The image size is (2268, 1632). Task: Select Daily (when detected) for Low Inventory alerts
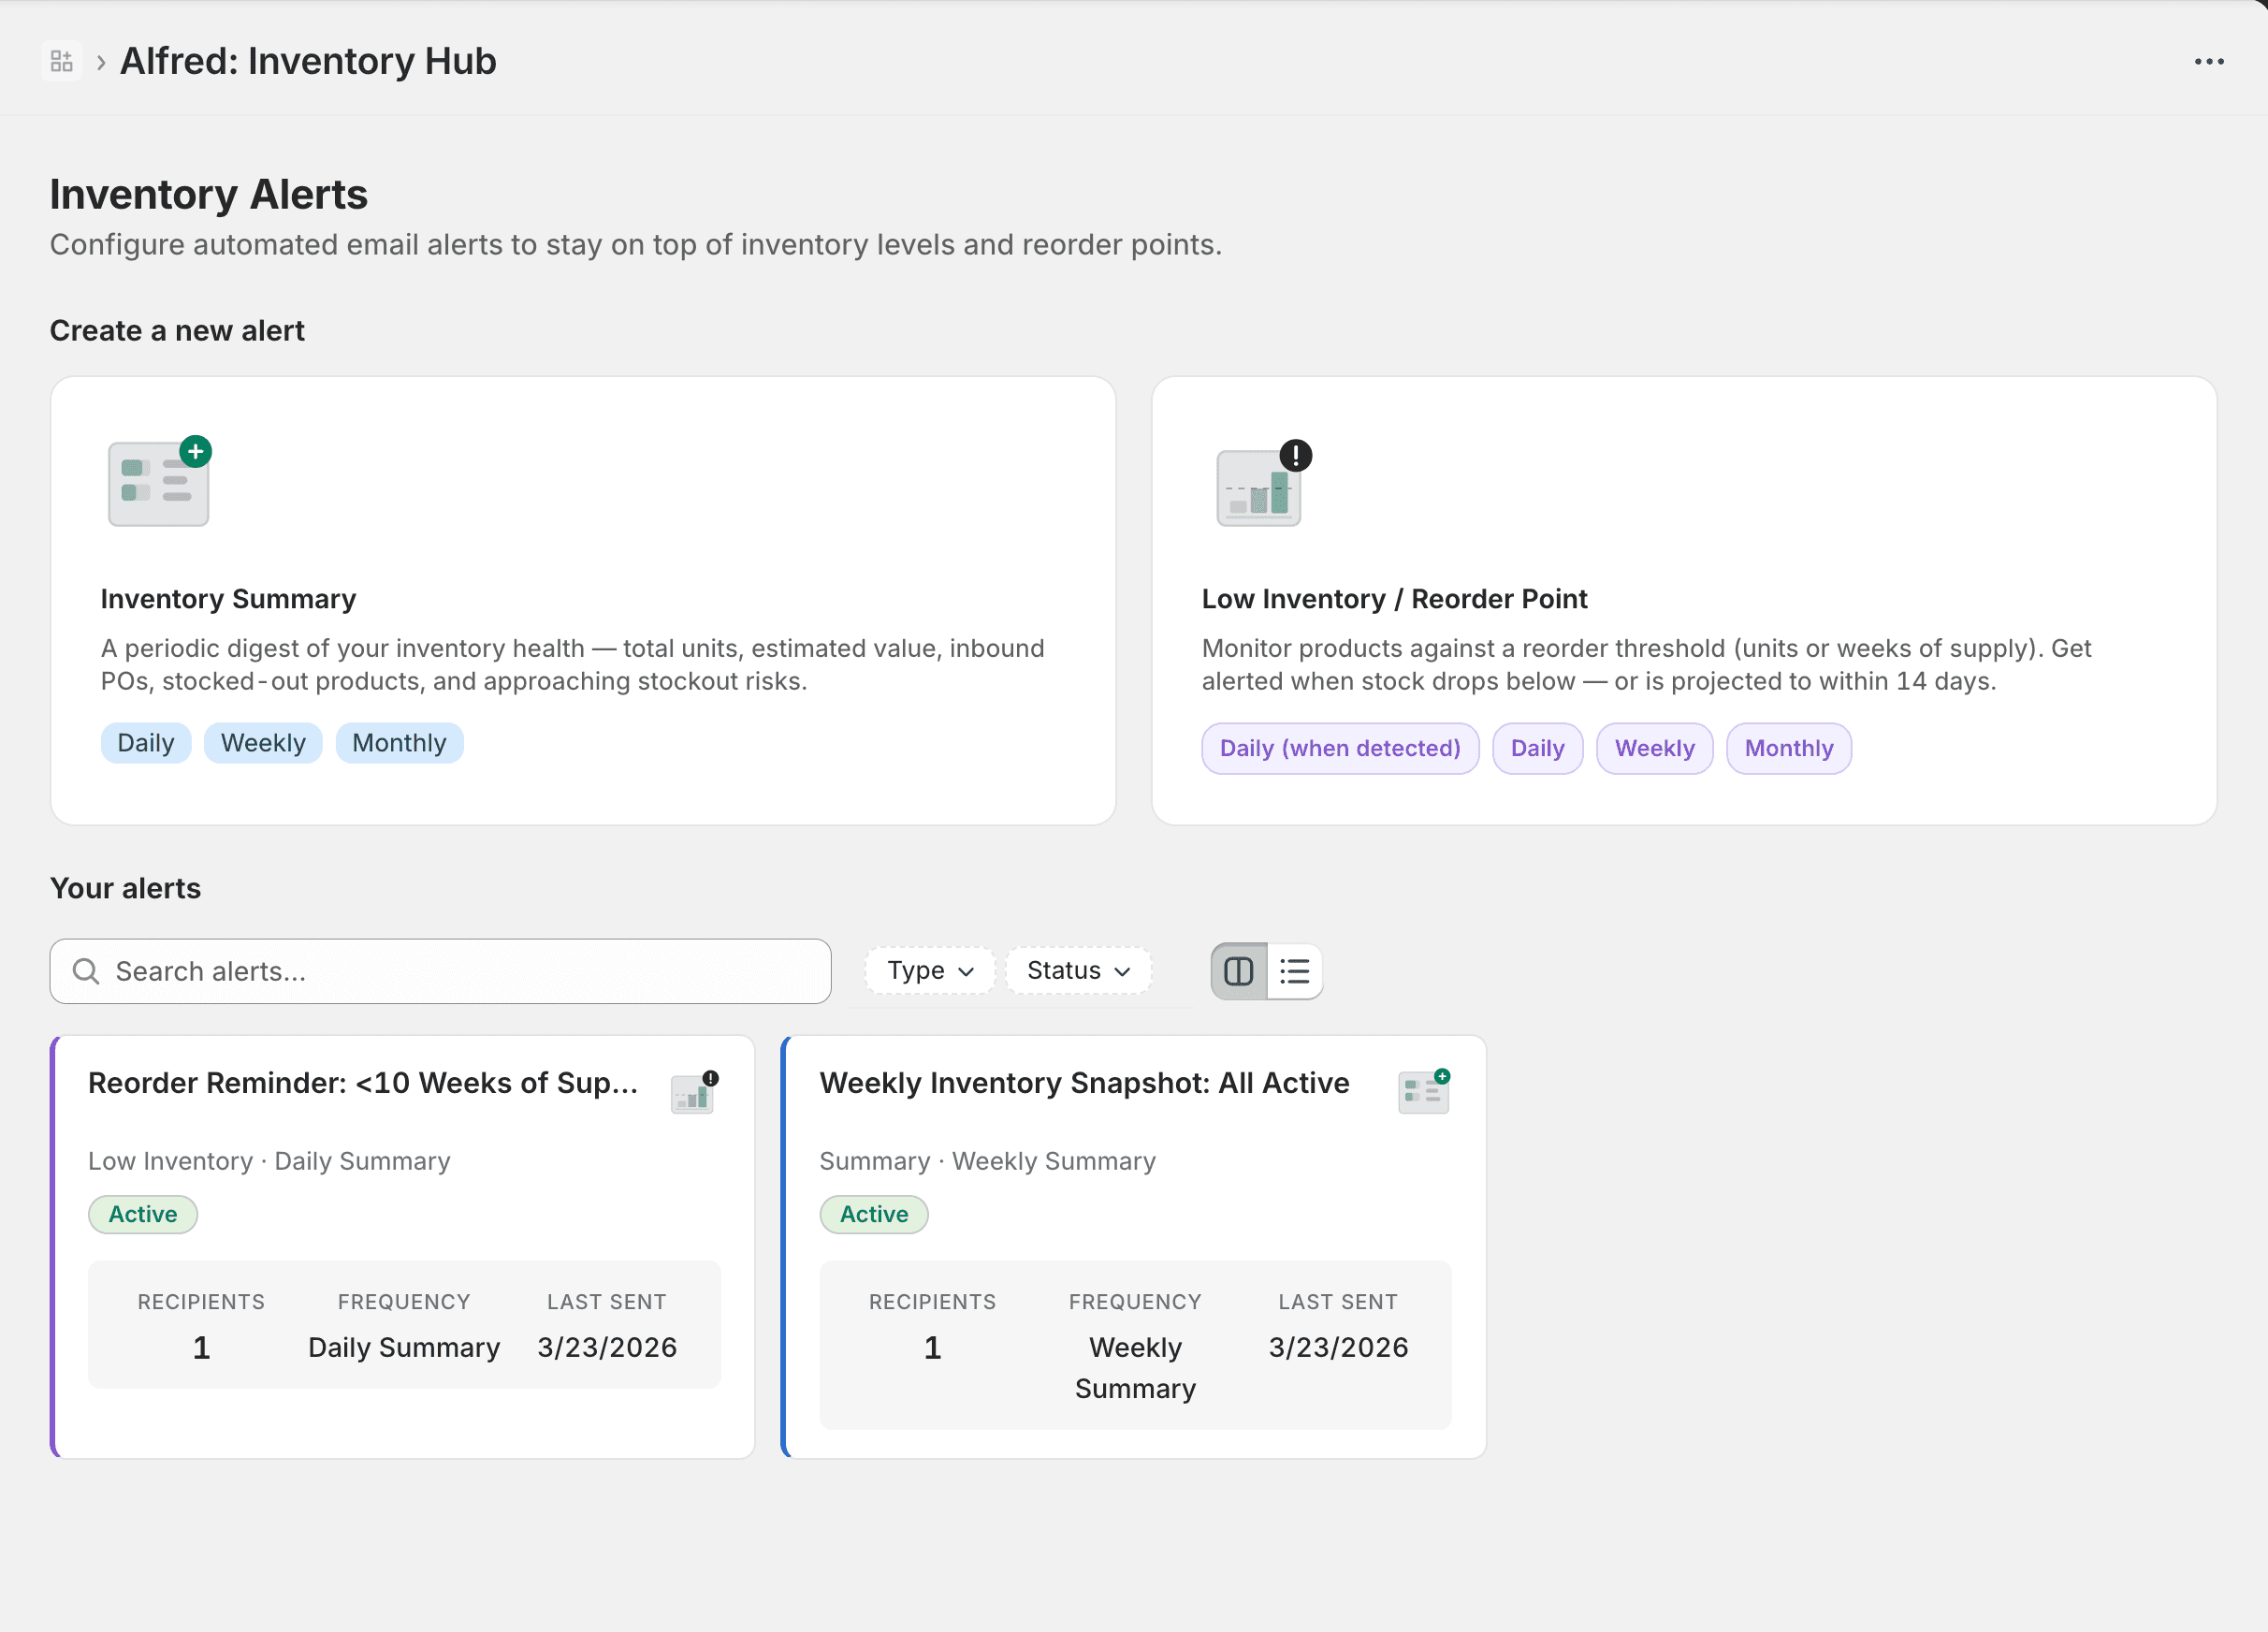[x=1340, y=748]
